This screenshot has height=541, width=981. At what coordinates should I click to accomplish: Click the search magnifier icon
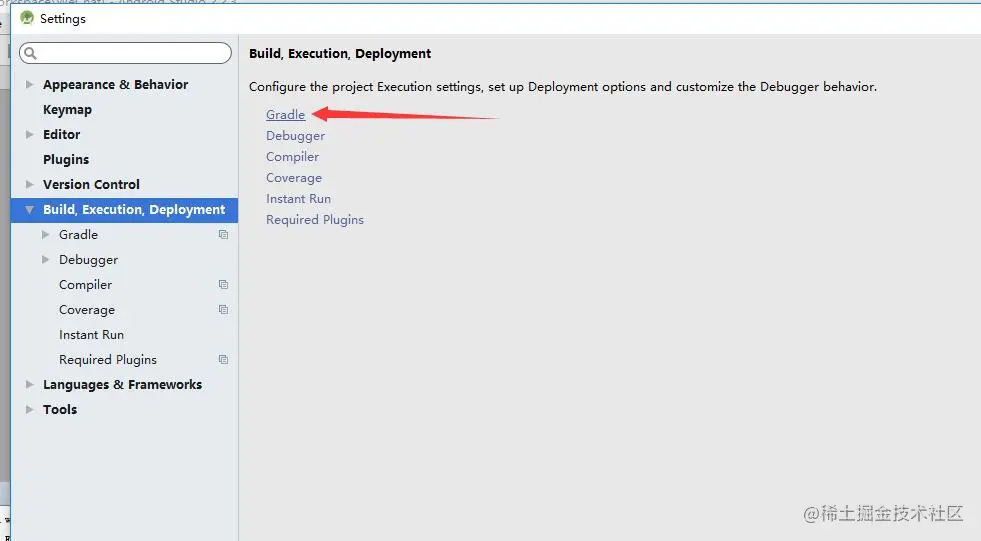[31, 53]
